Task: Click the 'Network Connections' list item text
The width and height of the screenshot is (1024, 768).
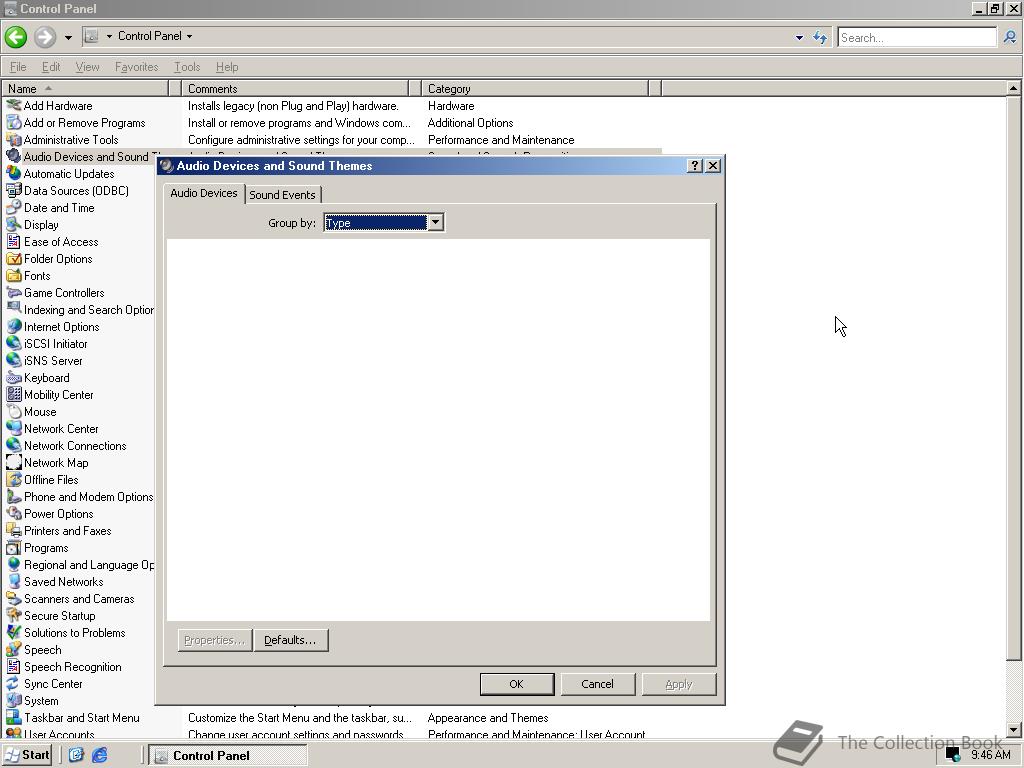Action: (75, 445)
